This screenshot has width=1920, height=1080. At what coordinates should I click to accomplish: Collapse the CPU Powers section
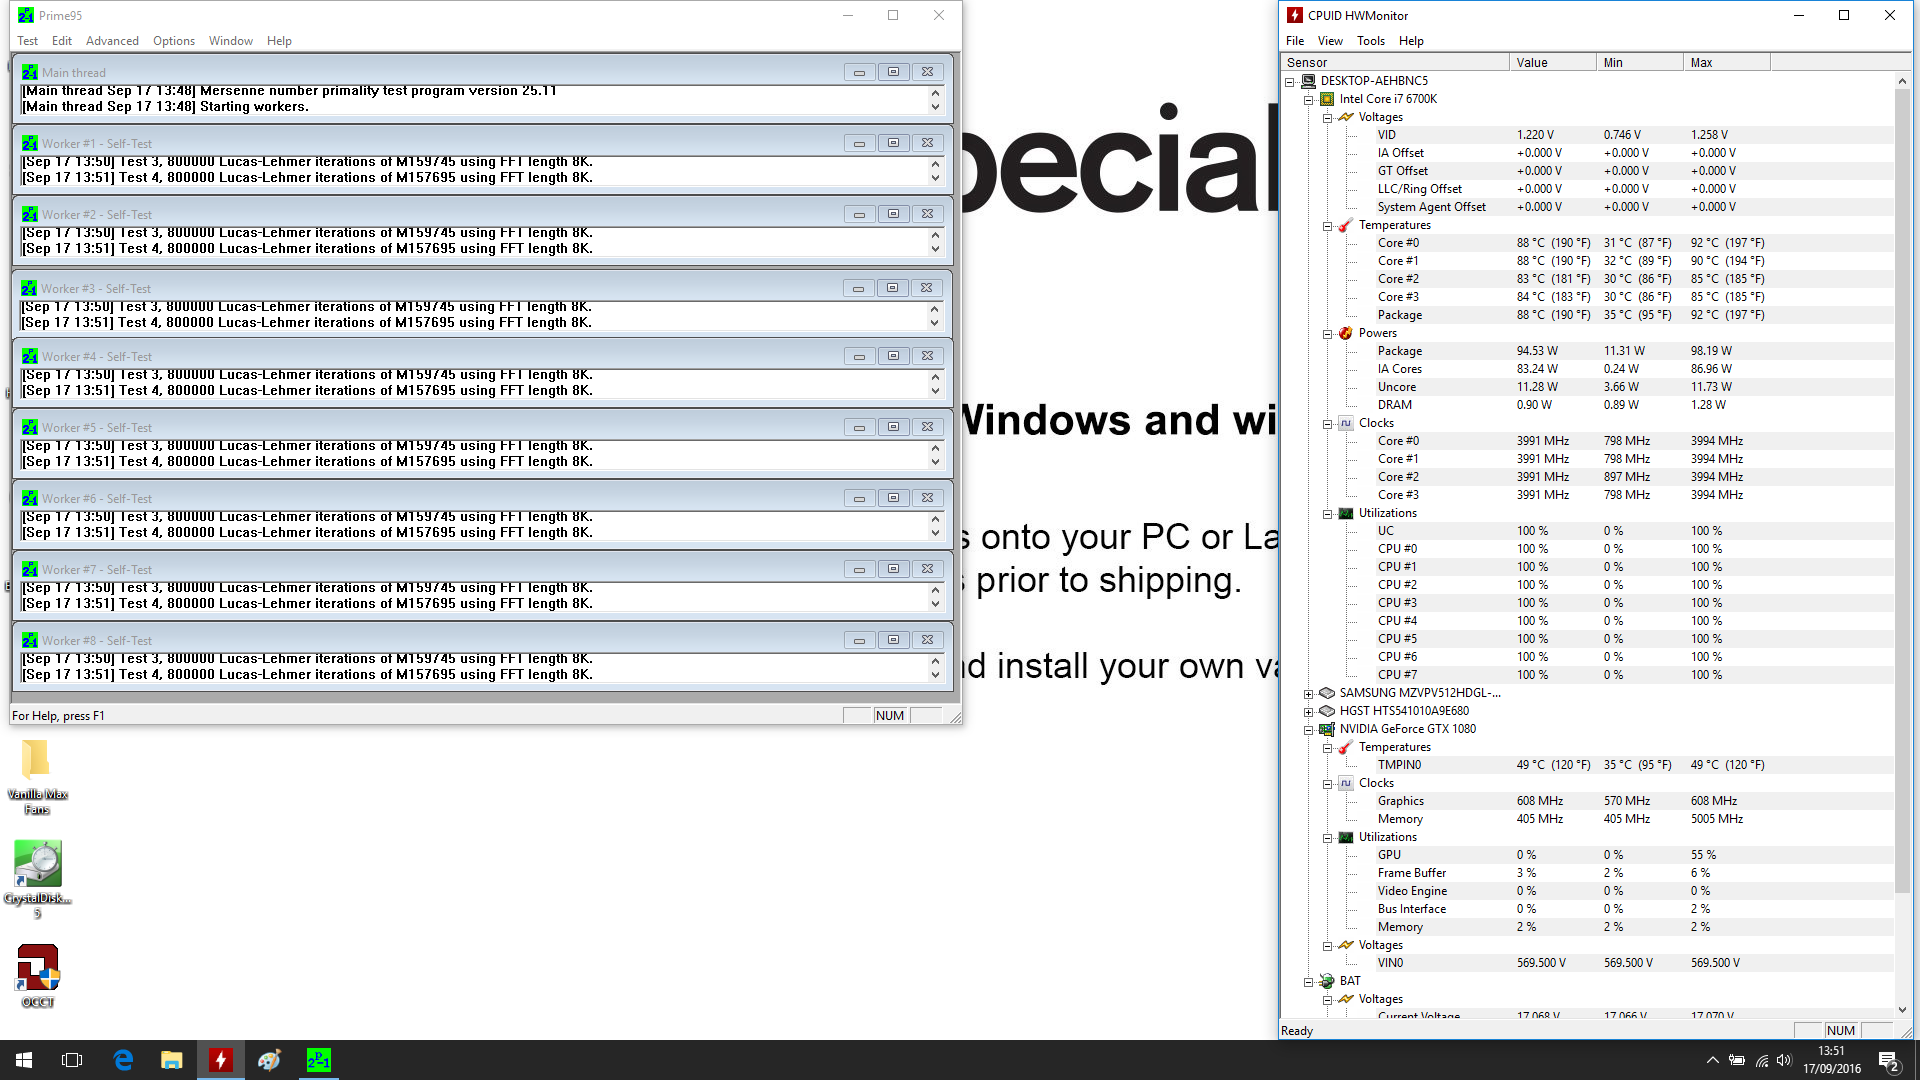pos(1327,333)
